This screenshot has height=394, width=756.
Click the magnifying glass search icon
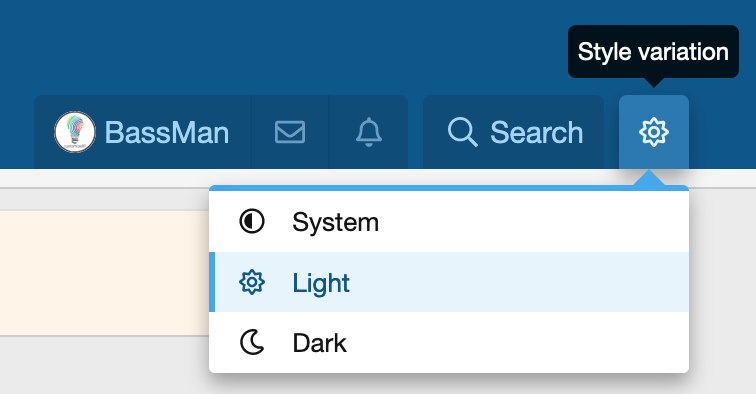(x=462, y=132)
